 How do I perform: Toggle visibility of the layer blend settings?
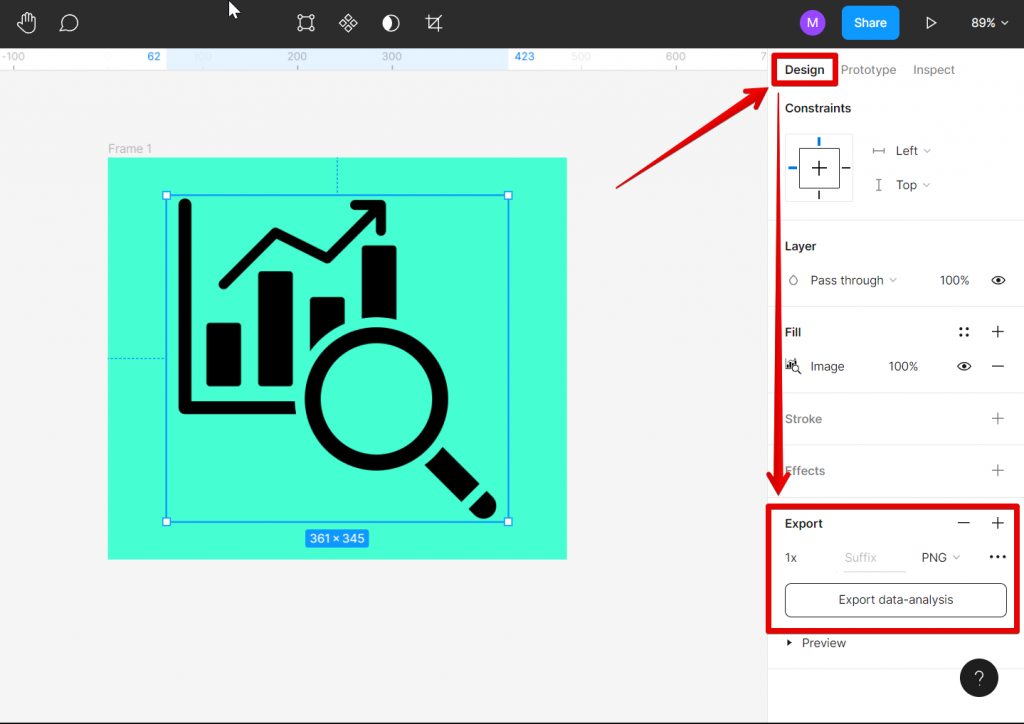tap(998, 280)
